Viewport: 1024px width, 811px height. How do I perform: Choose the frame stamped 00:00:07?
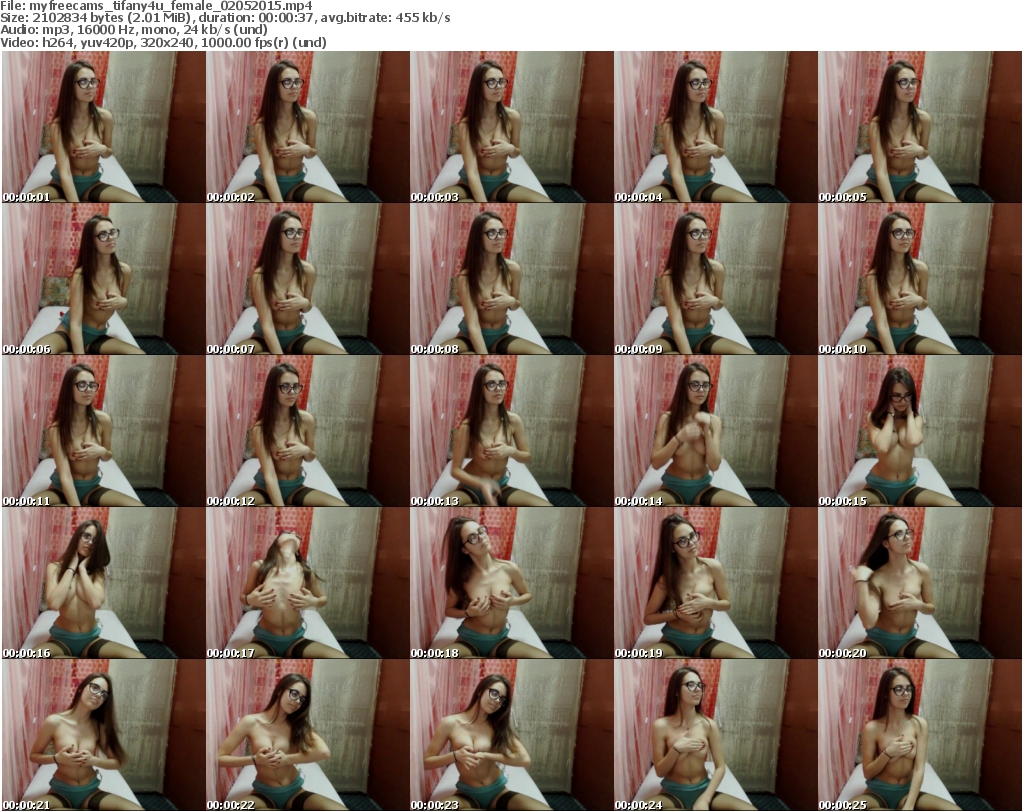click(x=308, y=279)
